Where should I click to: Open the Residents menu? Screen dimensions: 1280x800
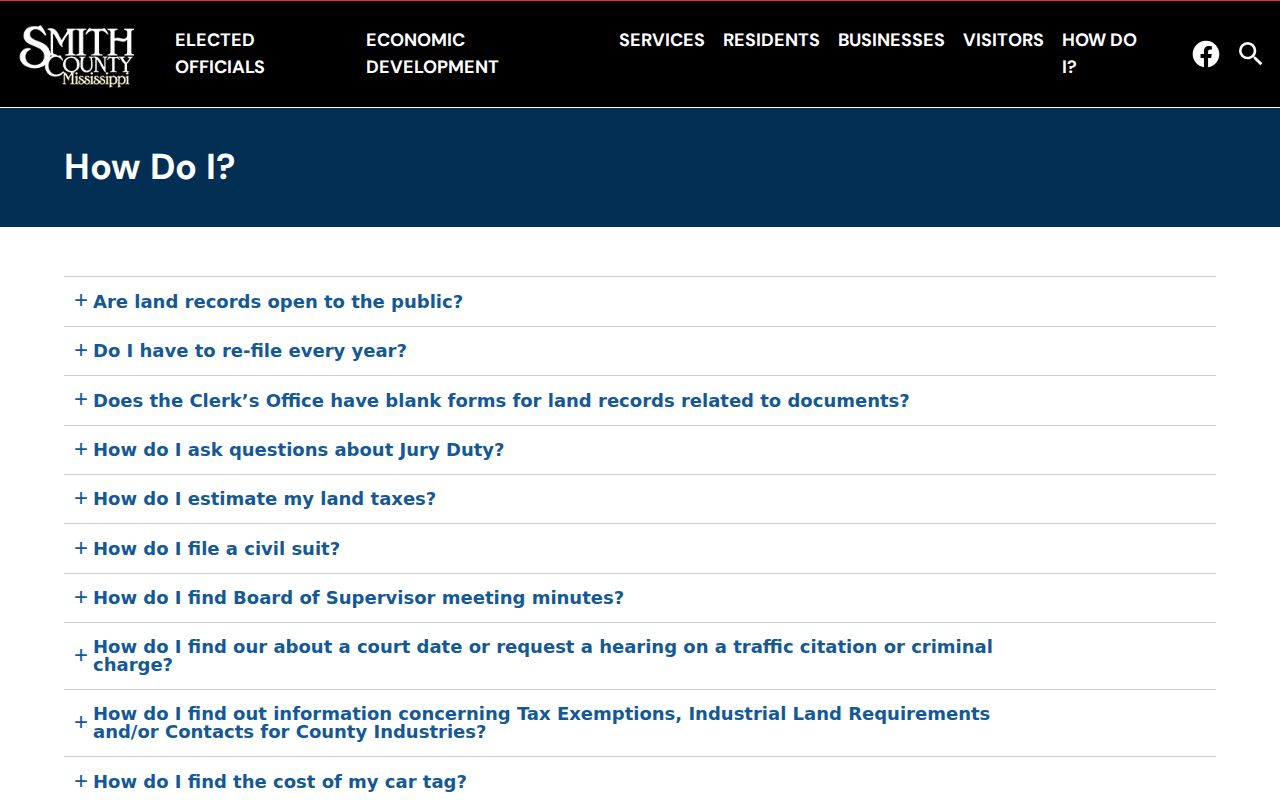click(771, 40)
